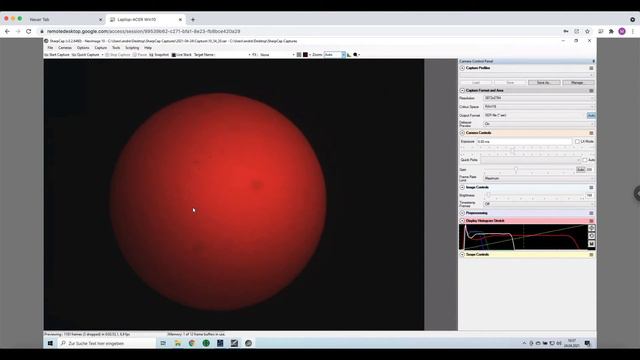
Task: Toggle the LX Mode checkbox
Action: [577, 142]
